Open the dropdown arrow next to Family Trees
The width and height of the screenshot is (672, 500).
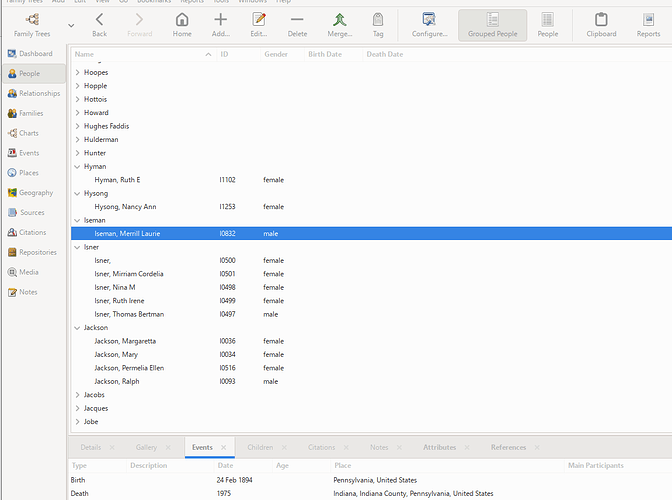pos(71,26)
